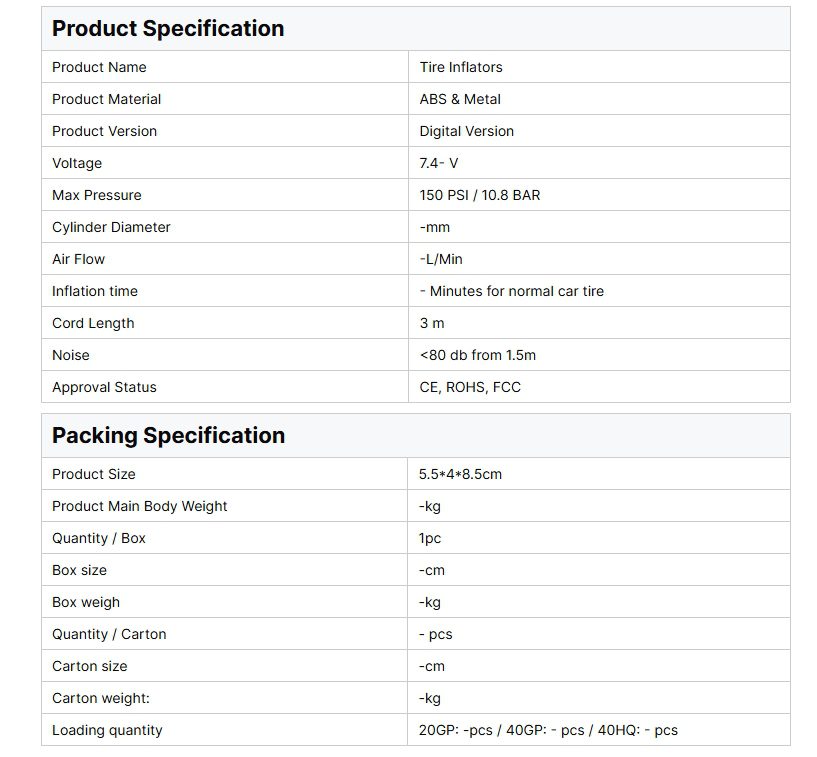817x757 pixels.
Task: Click the Packing Specification heading
Action: (x=168, y=436)
